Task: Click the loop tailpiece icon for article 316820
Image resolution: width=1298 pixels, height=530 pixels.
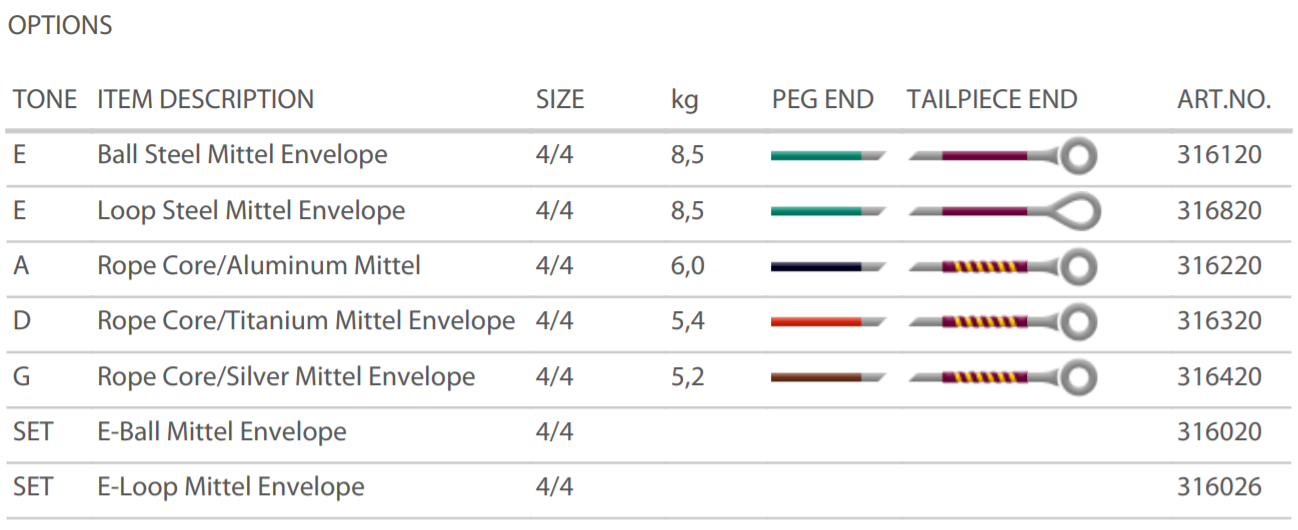Action: click(1004, 211)
